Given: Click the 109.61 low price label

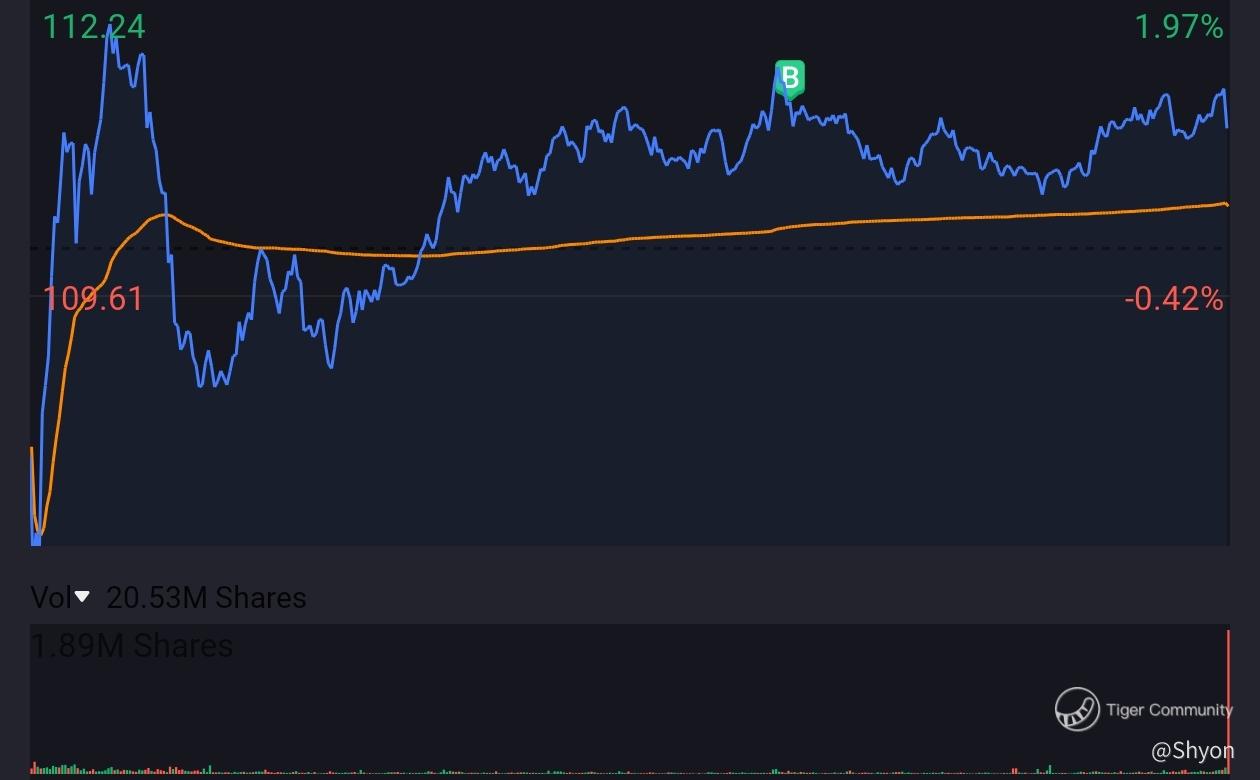Looking at the screenshot, I should click(x=93, y=298).
